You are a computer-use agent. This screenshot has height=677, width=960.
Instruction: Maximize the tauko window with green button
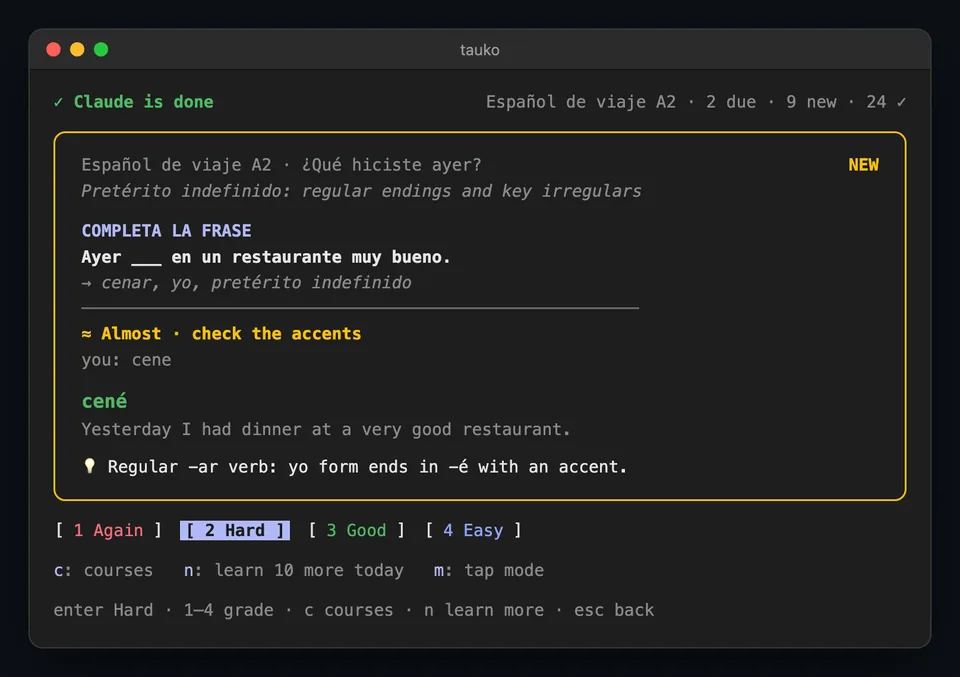tap(101, 50)
